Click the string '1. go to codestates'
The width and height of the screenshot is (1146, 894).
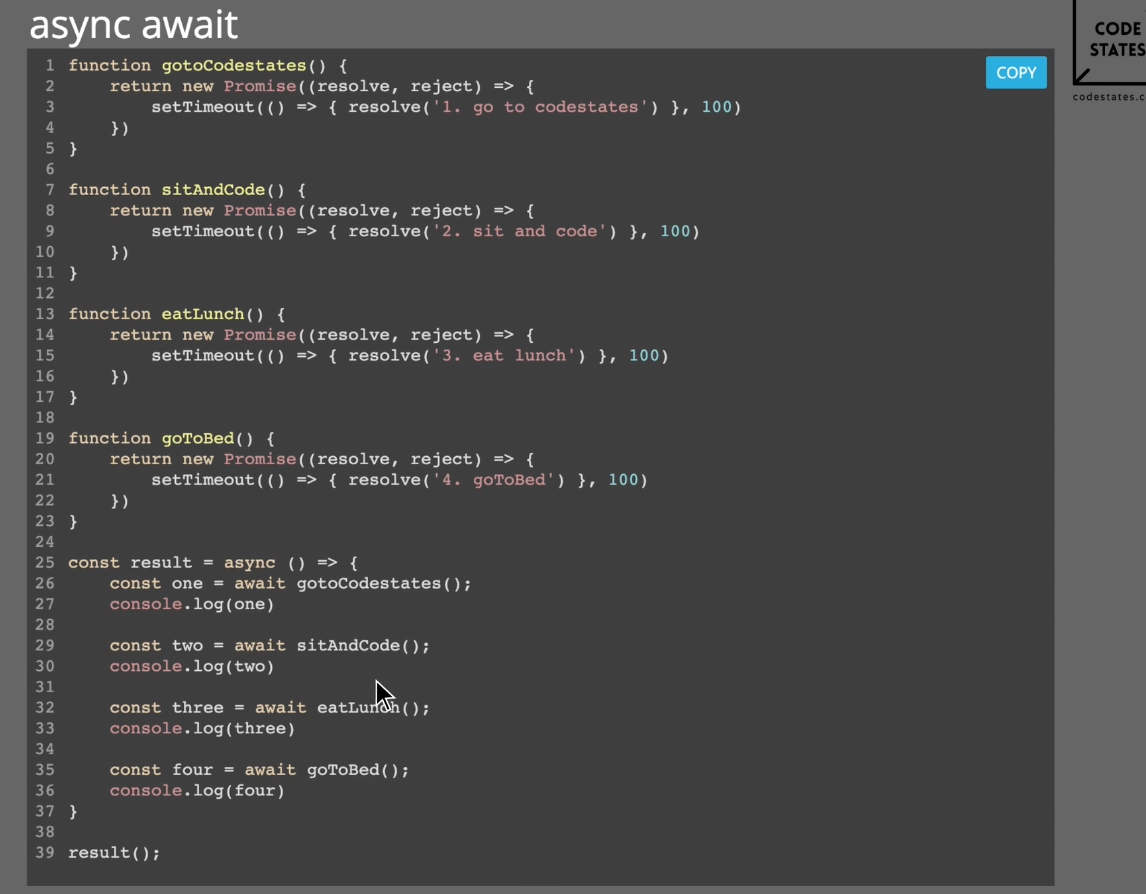pos(540,107)
